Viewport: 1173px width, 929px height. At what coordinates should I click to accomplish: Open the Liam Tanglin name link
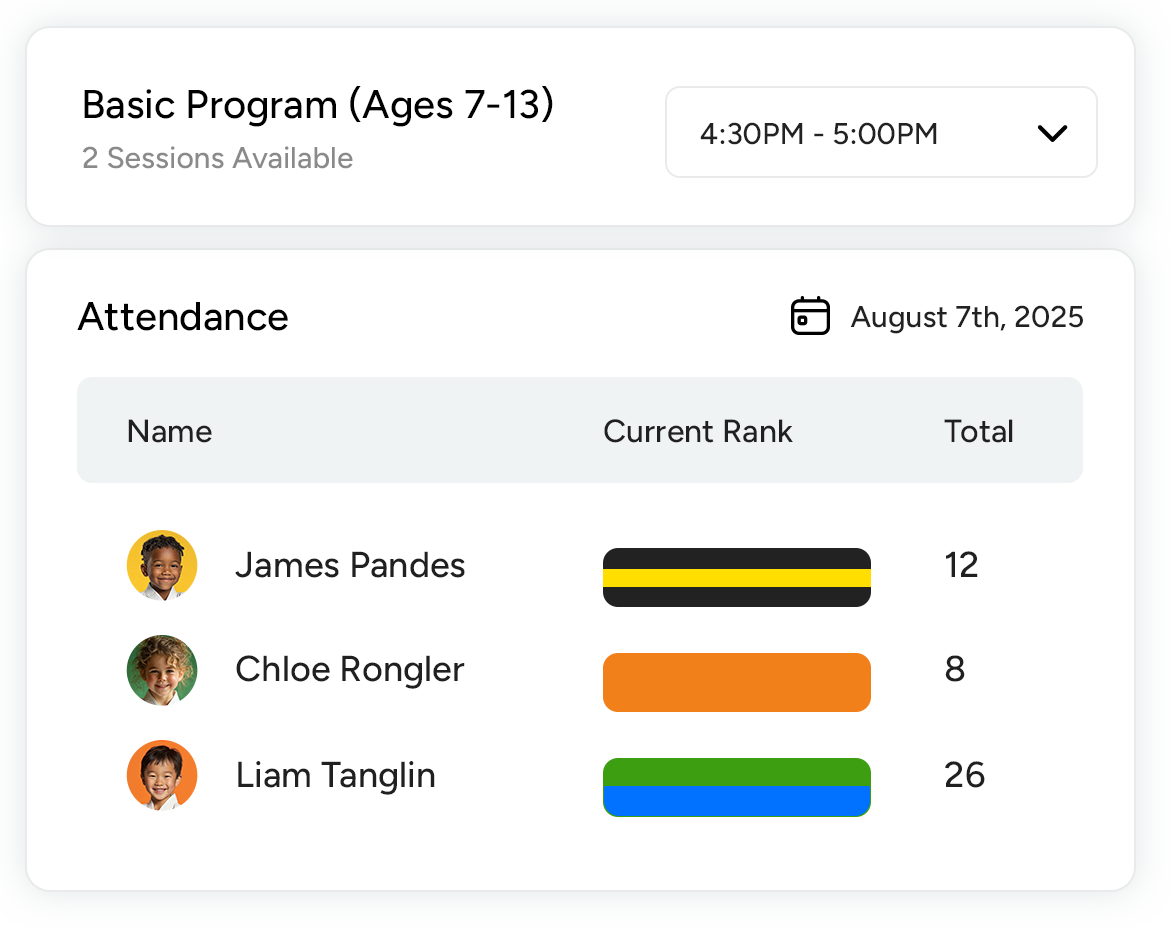[335, 775]
